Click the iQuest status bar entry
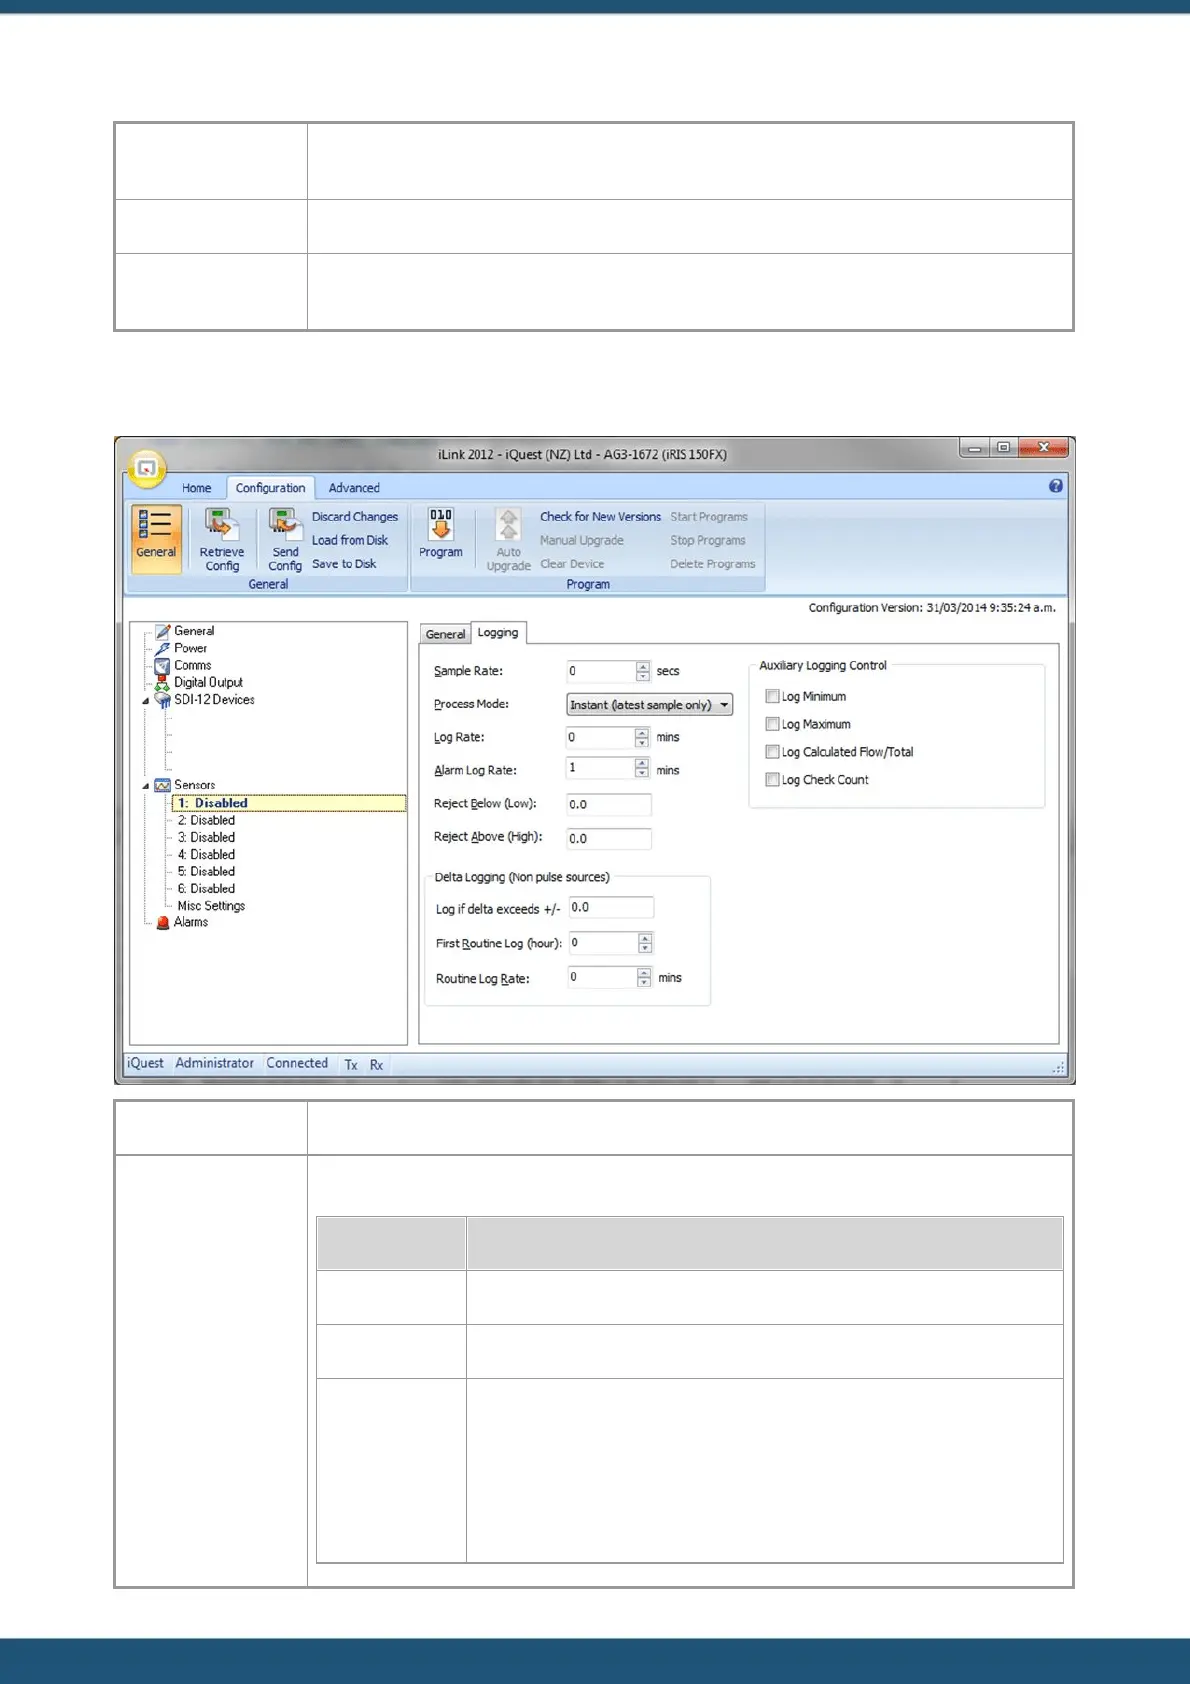The height and width of the screenshot is (1684, 1190). (145, 1063)
